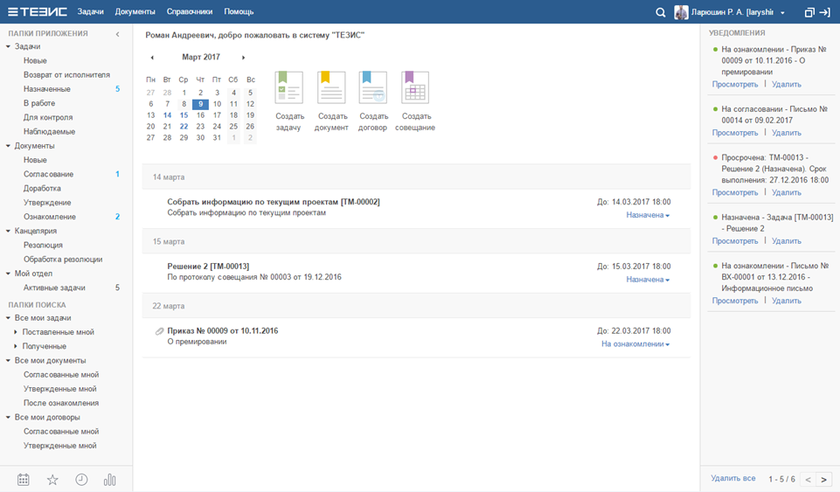This screenshot has height=492, width=840.
Task: Expand the user dropdown next to Ларюшин Р. А.
Action: (x=782, y=13)
